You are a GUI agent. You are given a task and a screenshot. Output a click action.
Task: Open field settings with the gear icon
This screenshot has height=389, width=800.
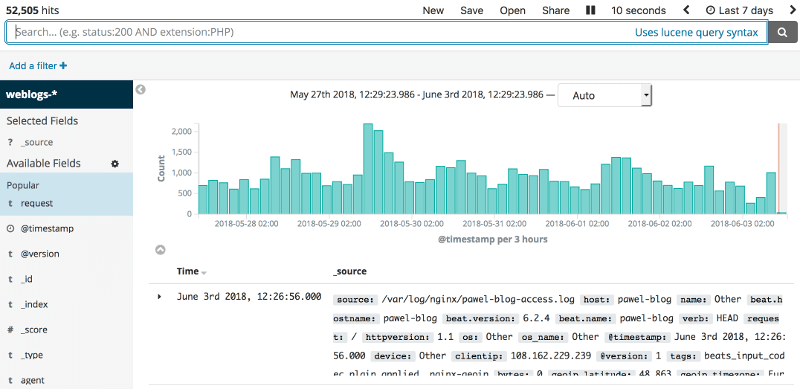click(115, 164)
